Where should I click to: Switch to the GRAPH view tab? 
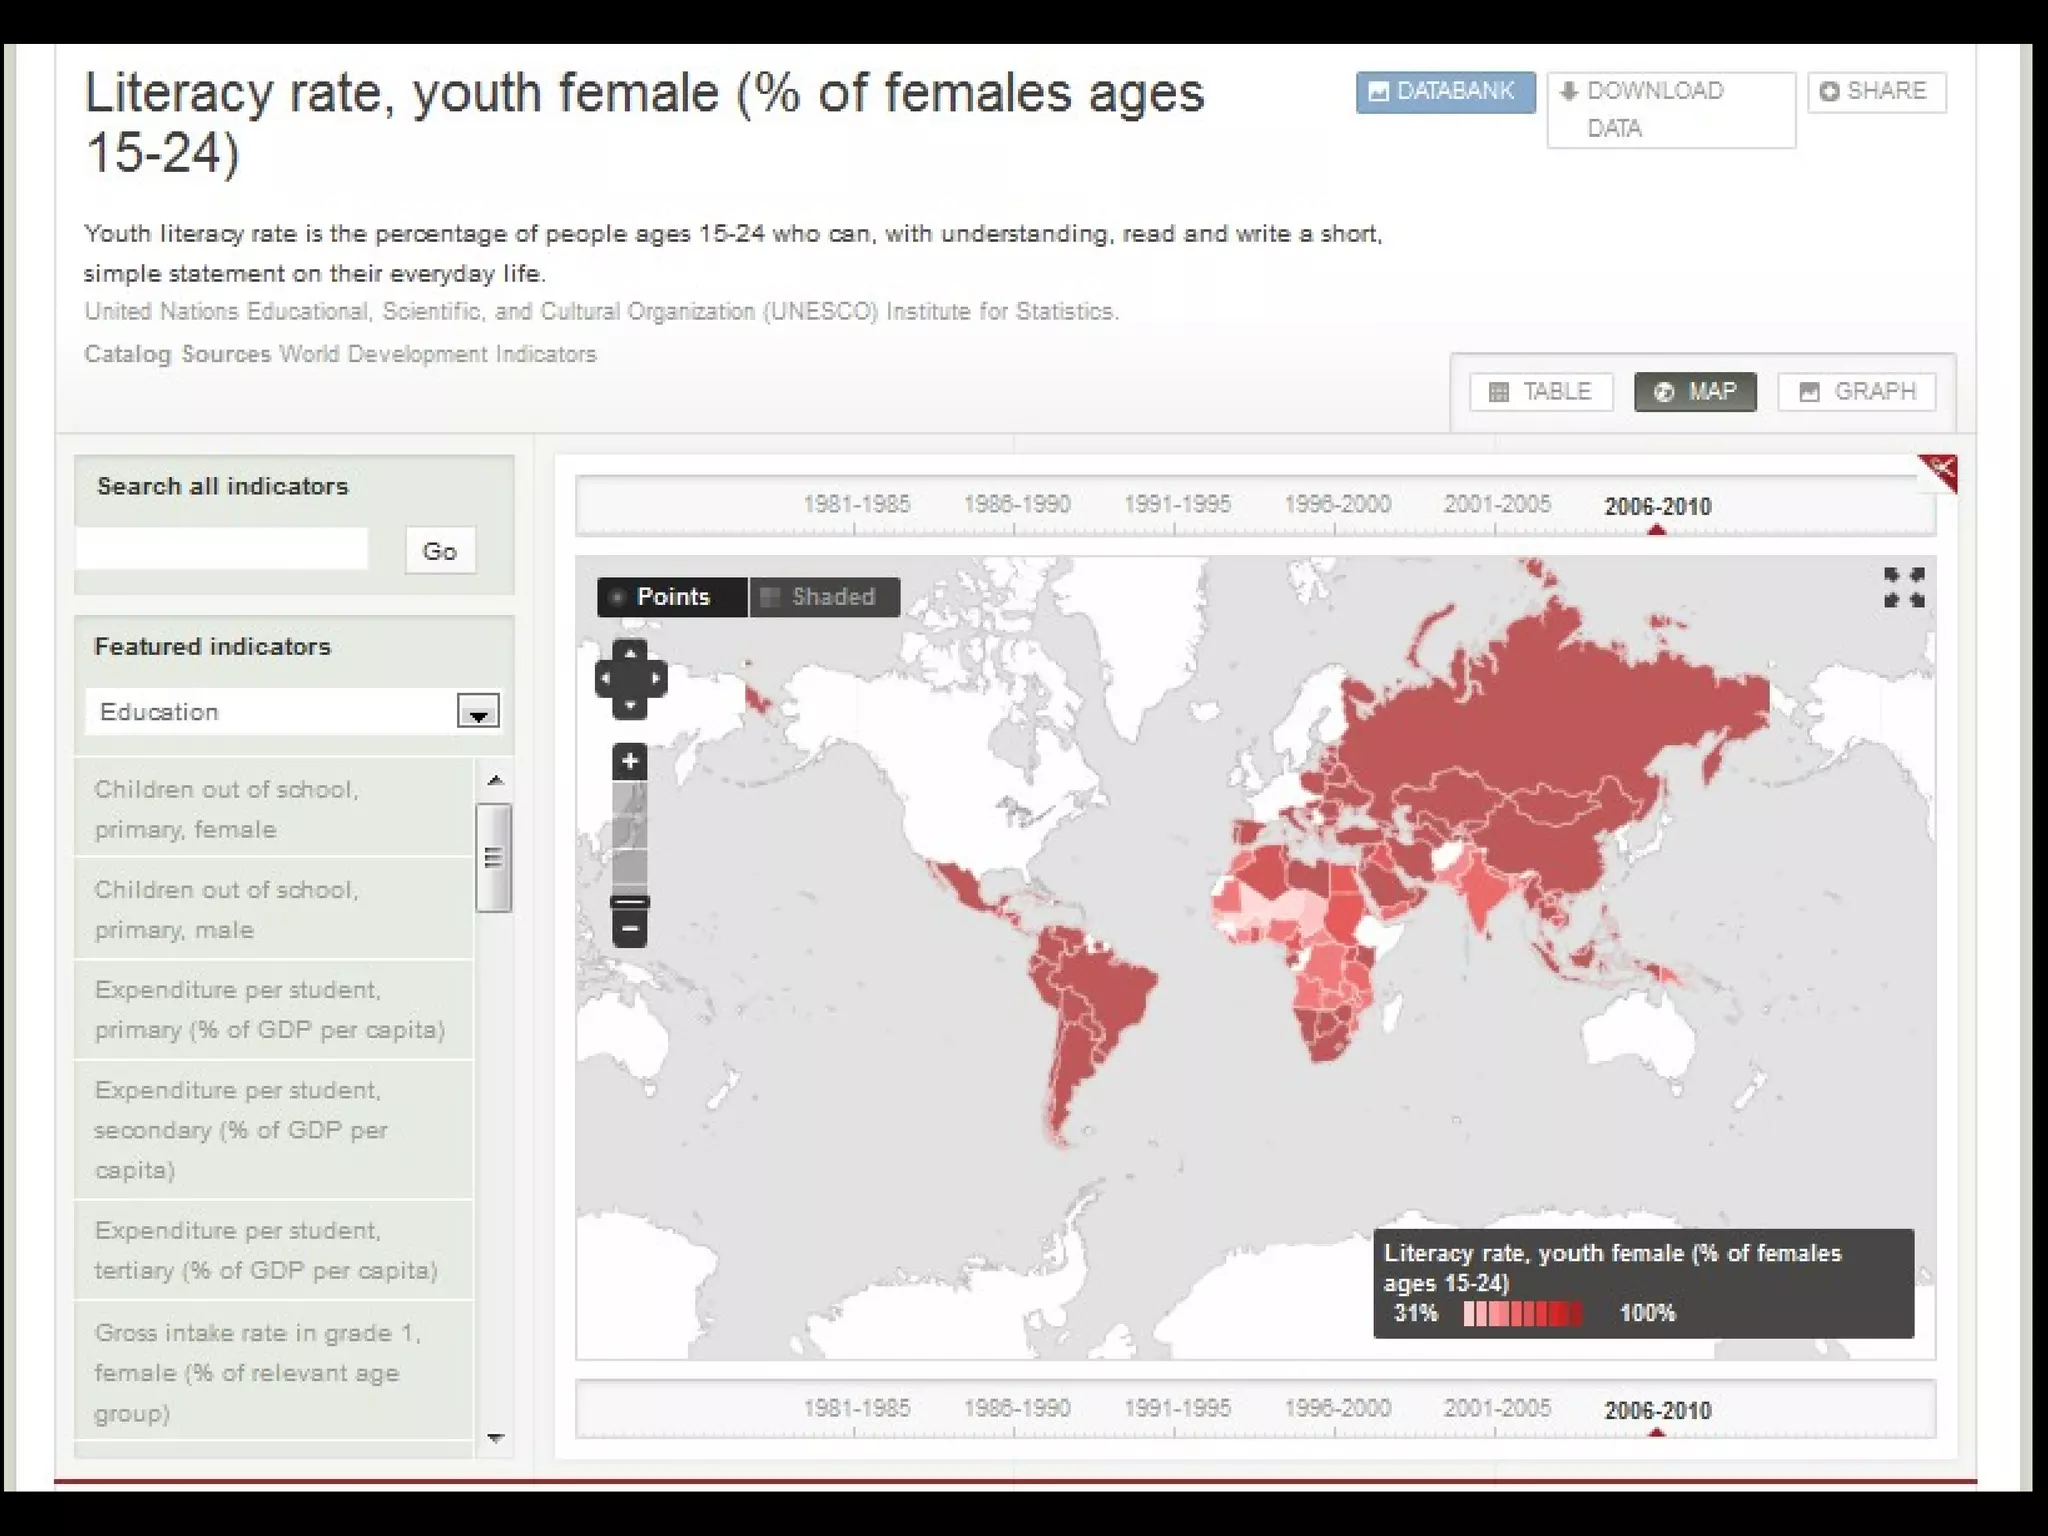pyautogui.click(x=1857, y=392)
